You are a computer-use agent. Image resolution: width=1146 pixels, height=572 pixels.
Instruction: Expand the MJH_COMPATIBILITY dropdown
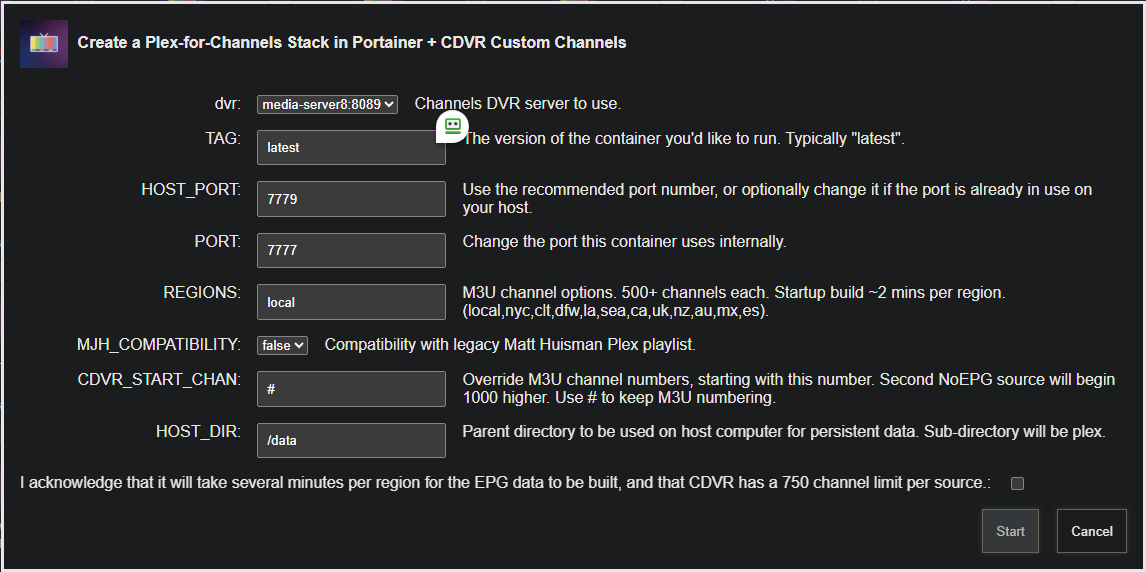[282, 345]
